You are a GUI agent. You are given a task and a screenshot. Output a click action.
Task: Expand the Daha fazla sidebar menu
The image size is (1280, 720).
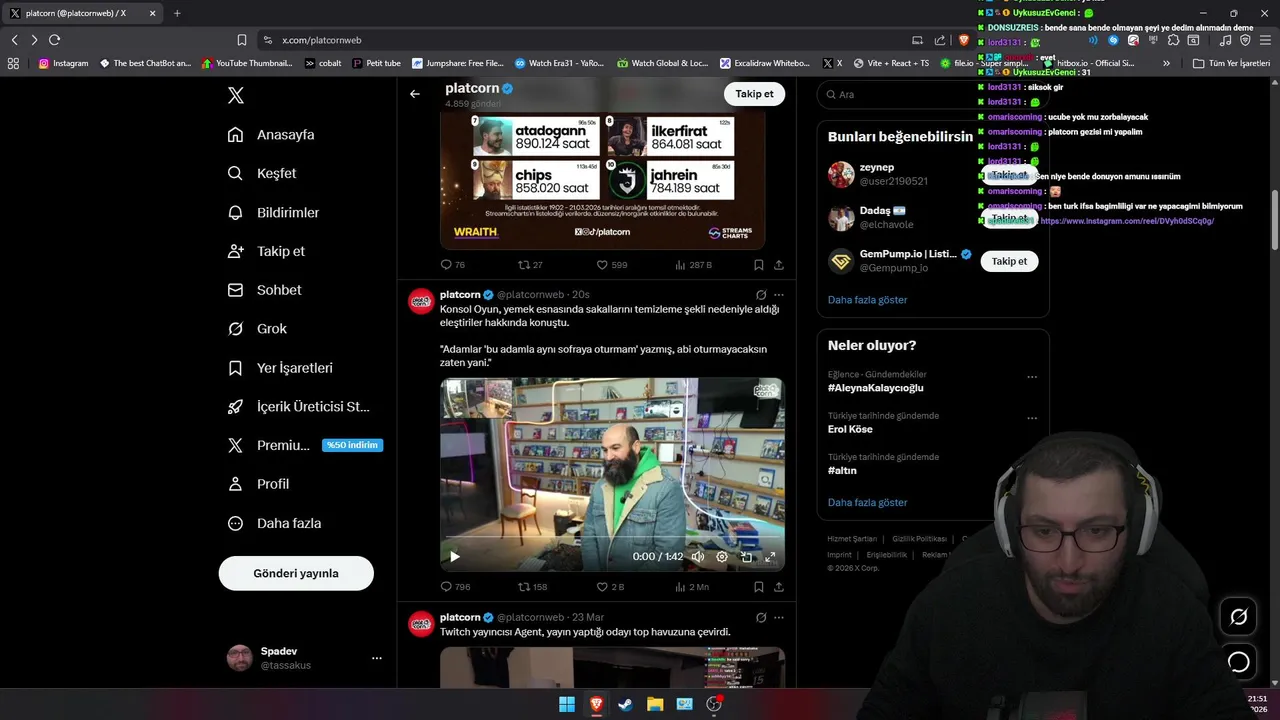pos(274,523)
